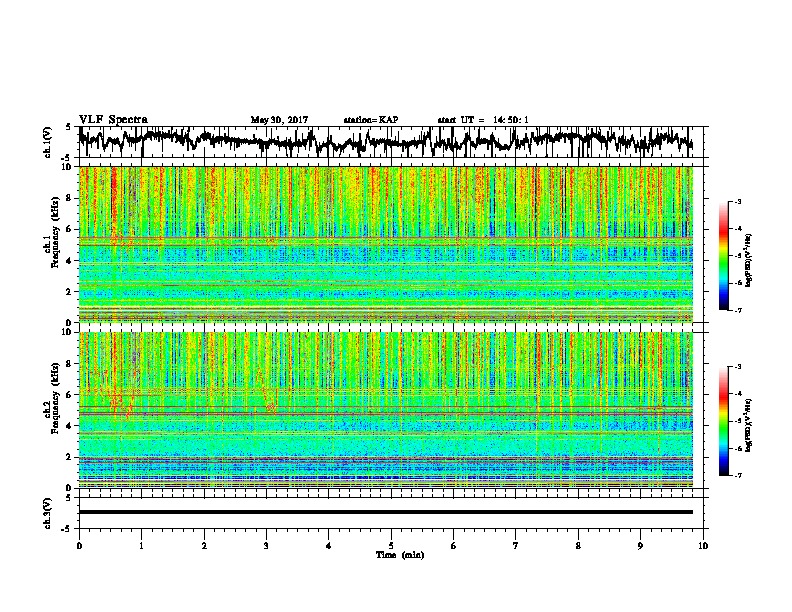Click the '6' tick on the time axis
The height and width of the screenshot is (612, 792).
(454, 546)
